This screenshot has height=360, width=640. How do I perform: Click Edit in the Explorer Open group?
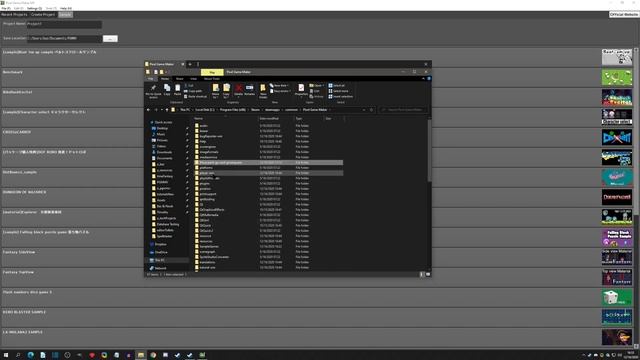pyautogui.click(x=314, y=91)
